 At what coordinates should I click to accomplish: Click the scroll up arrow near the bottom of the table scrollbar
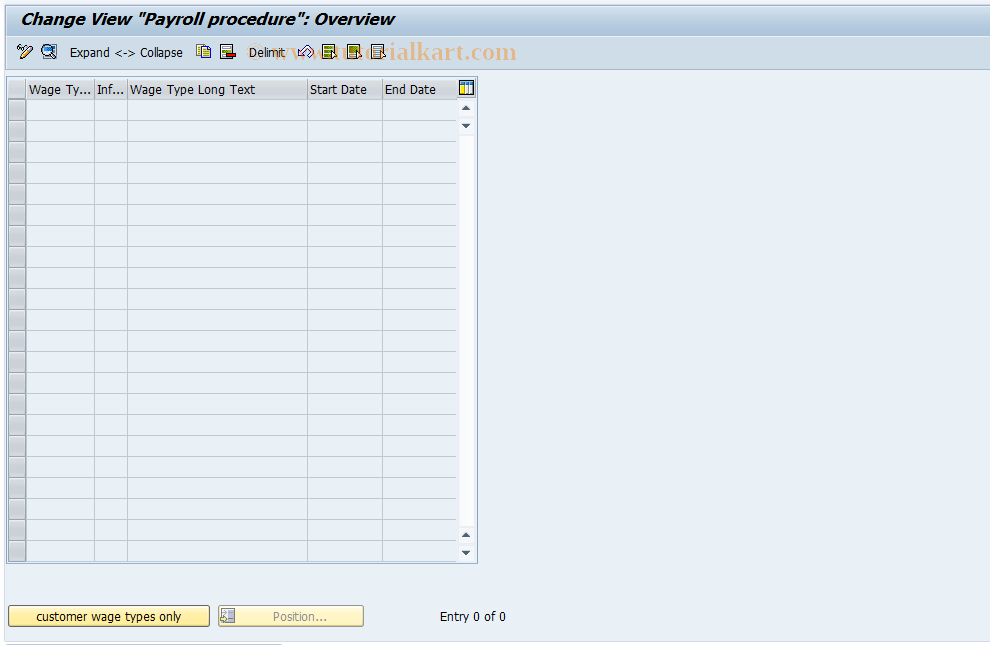466,535
